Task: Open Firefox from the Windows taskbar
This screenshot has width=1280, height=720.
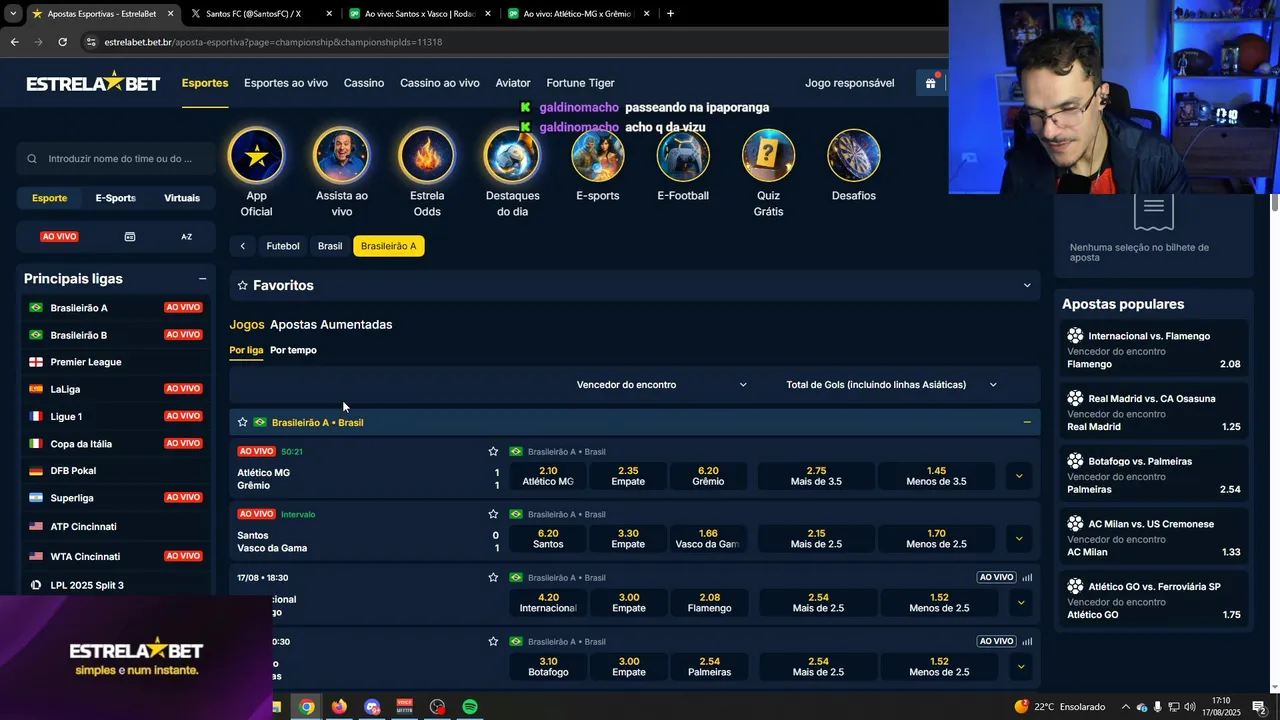Action: [339, 707]
